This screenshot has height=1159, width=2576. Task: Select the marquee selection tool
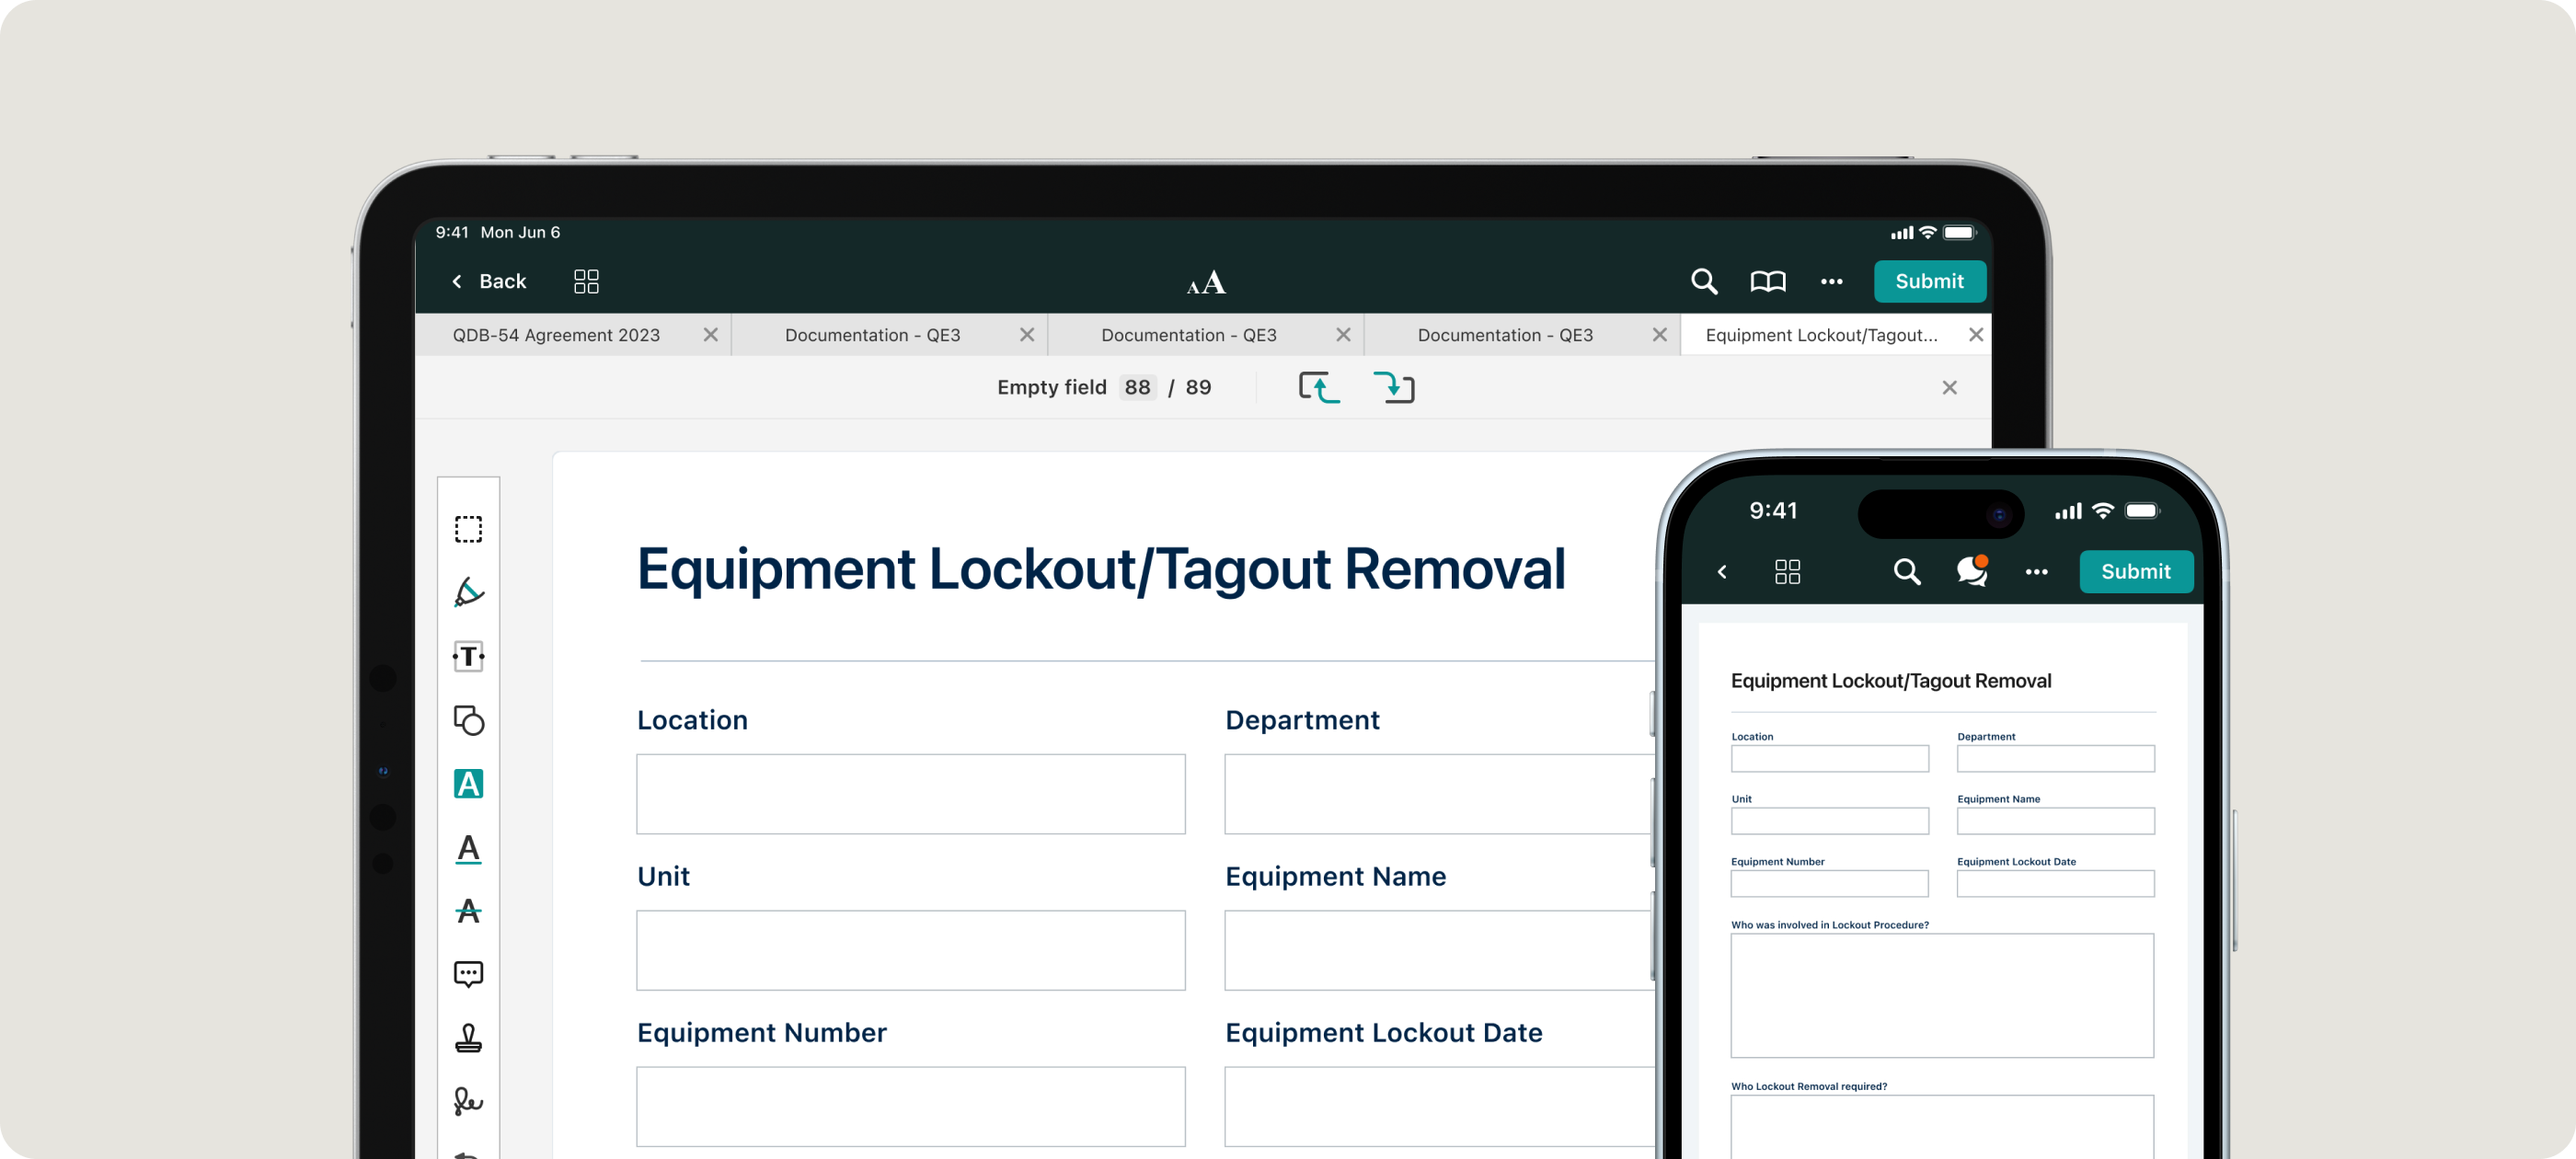click(x=468, y=529)
